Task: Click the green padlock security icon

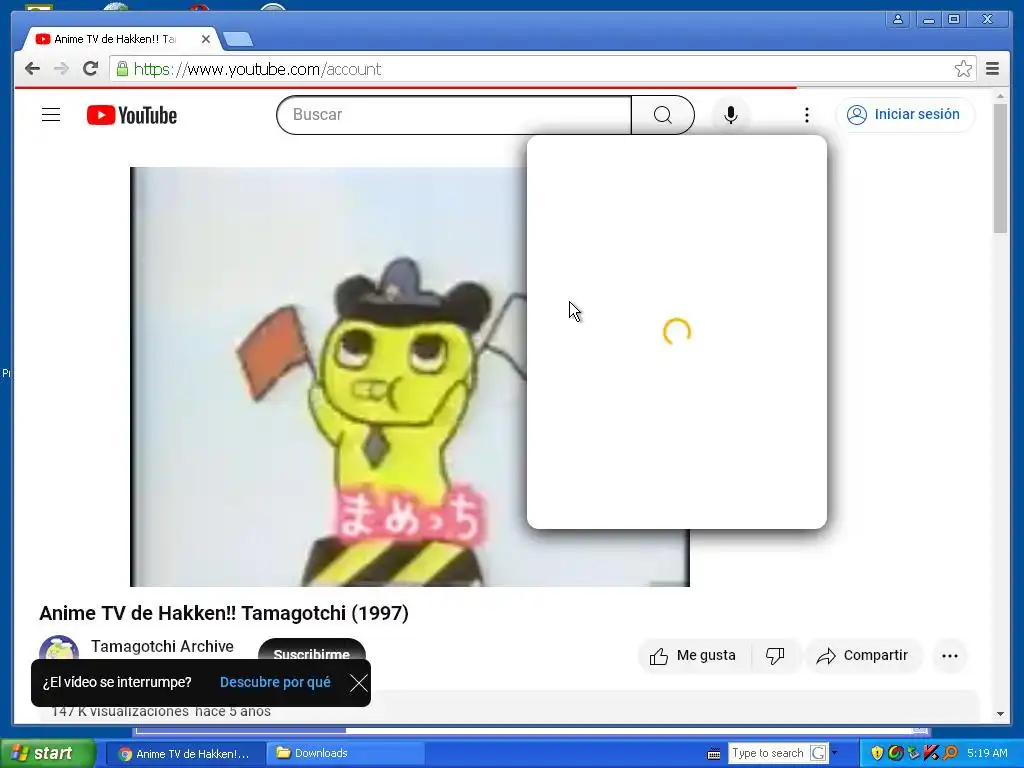Action: coord(122,69)
